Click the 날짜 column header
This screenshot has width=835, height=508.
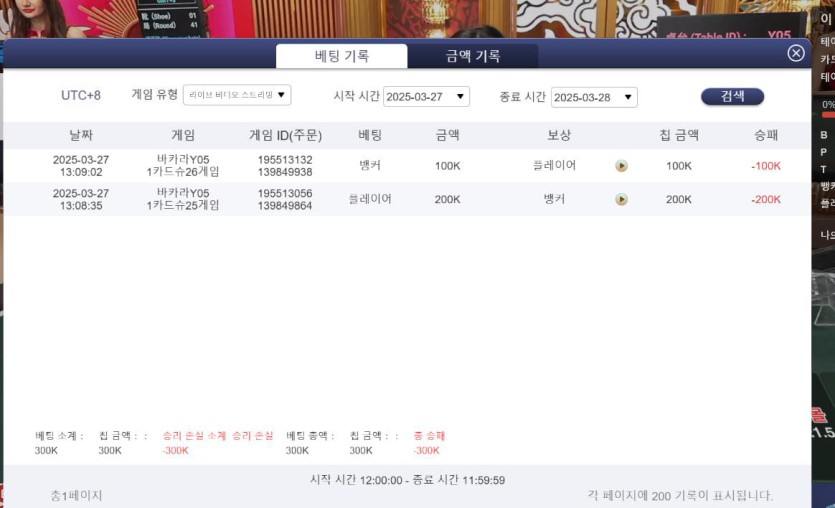point(81,135)
